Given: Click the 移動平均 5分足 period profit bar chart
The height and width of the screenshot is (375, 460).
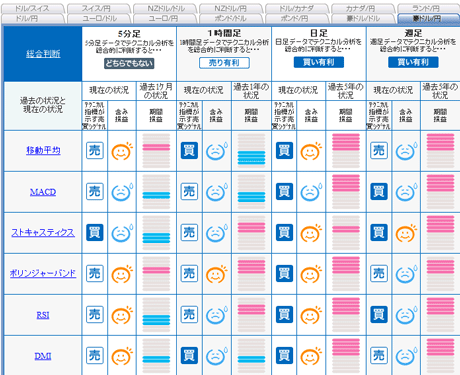Looking at the screenshot, I should 156,150.
